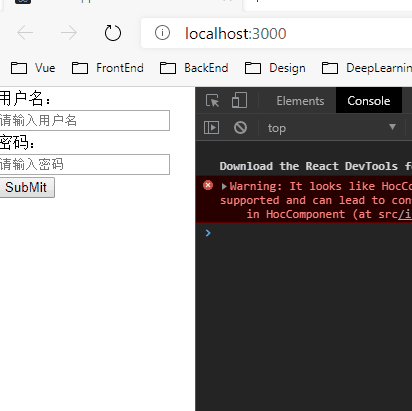
Task: Click the red error icon
Action: [x=208, y=185]
